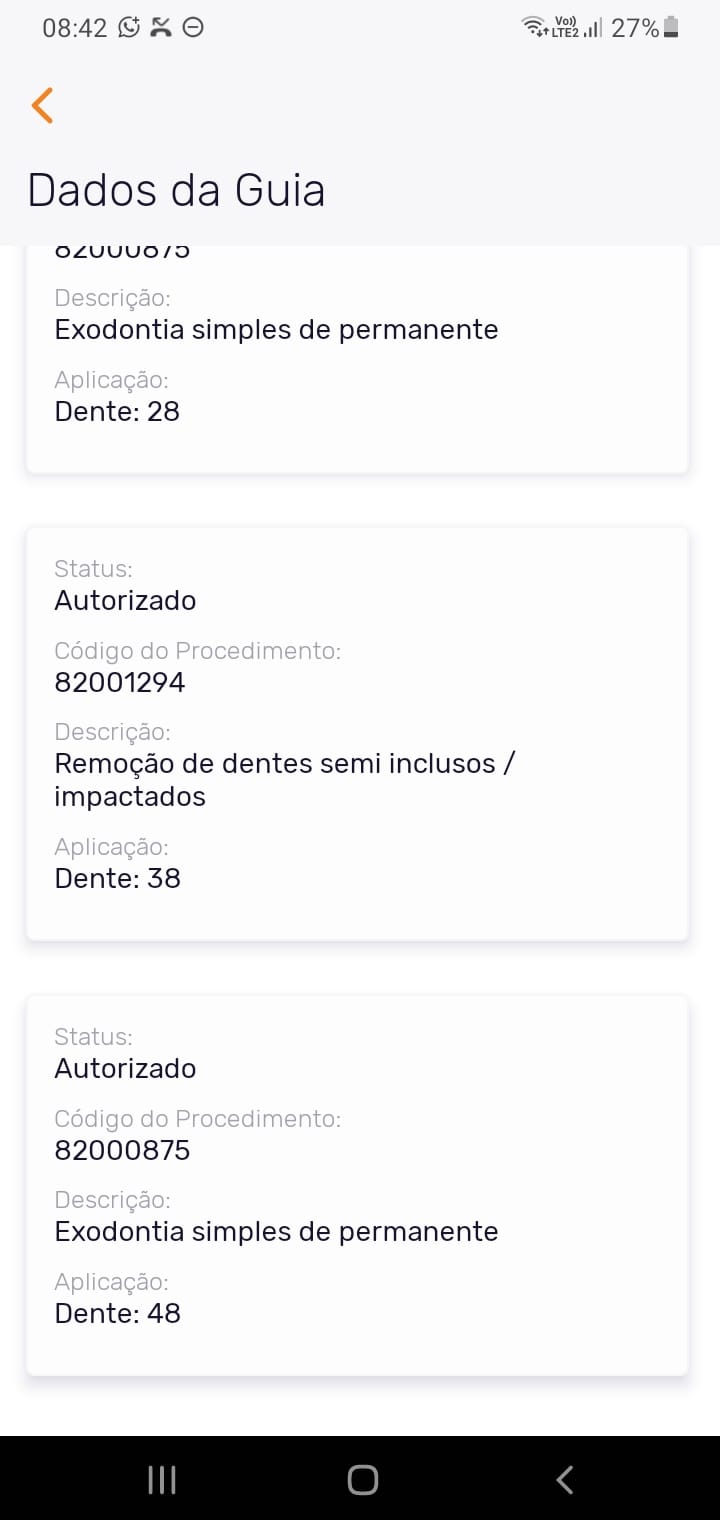Tap the procedure code 82001294
The width and height of the screenshot is (720, 1520).
click(x=120, y=682)
